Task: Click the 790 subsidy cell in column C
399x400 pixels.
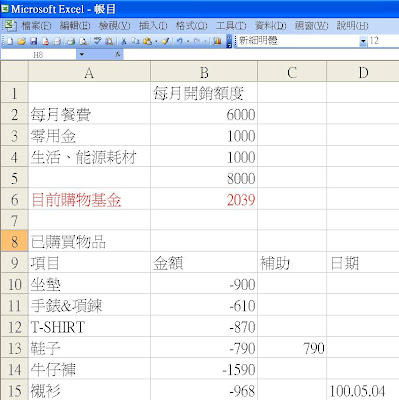Action: click(x=292, y=348)
